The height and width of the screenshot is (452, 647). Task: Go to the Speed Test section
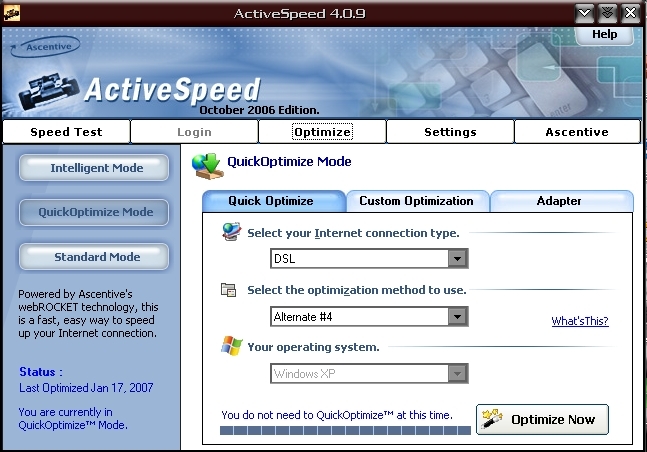[x=66, y=132]
